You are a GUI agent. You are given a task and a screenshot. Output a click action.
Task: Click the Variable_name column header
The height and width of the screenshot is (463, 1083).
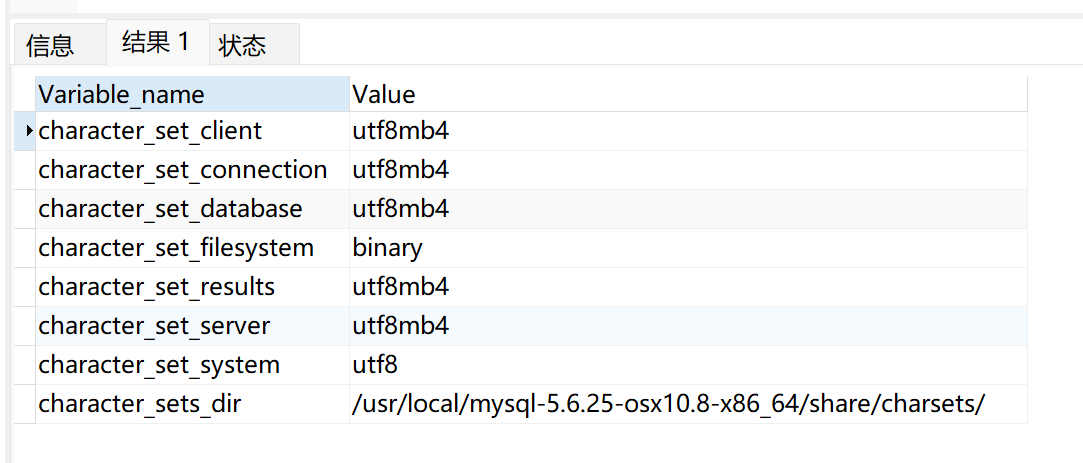(x=120, y=95)
